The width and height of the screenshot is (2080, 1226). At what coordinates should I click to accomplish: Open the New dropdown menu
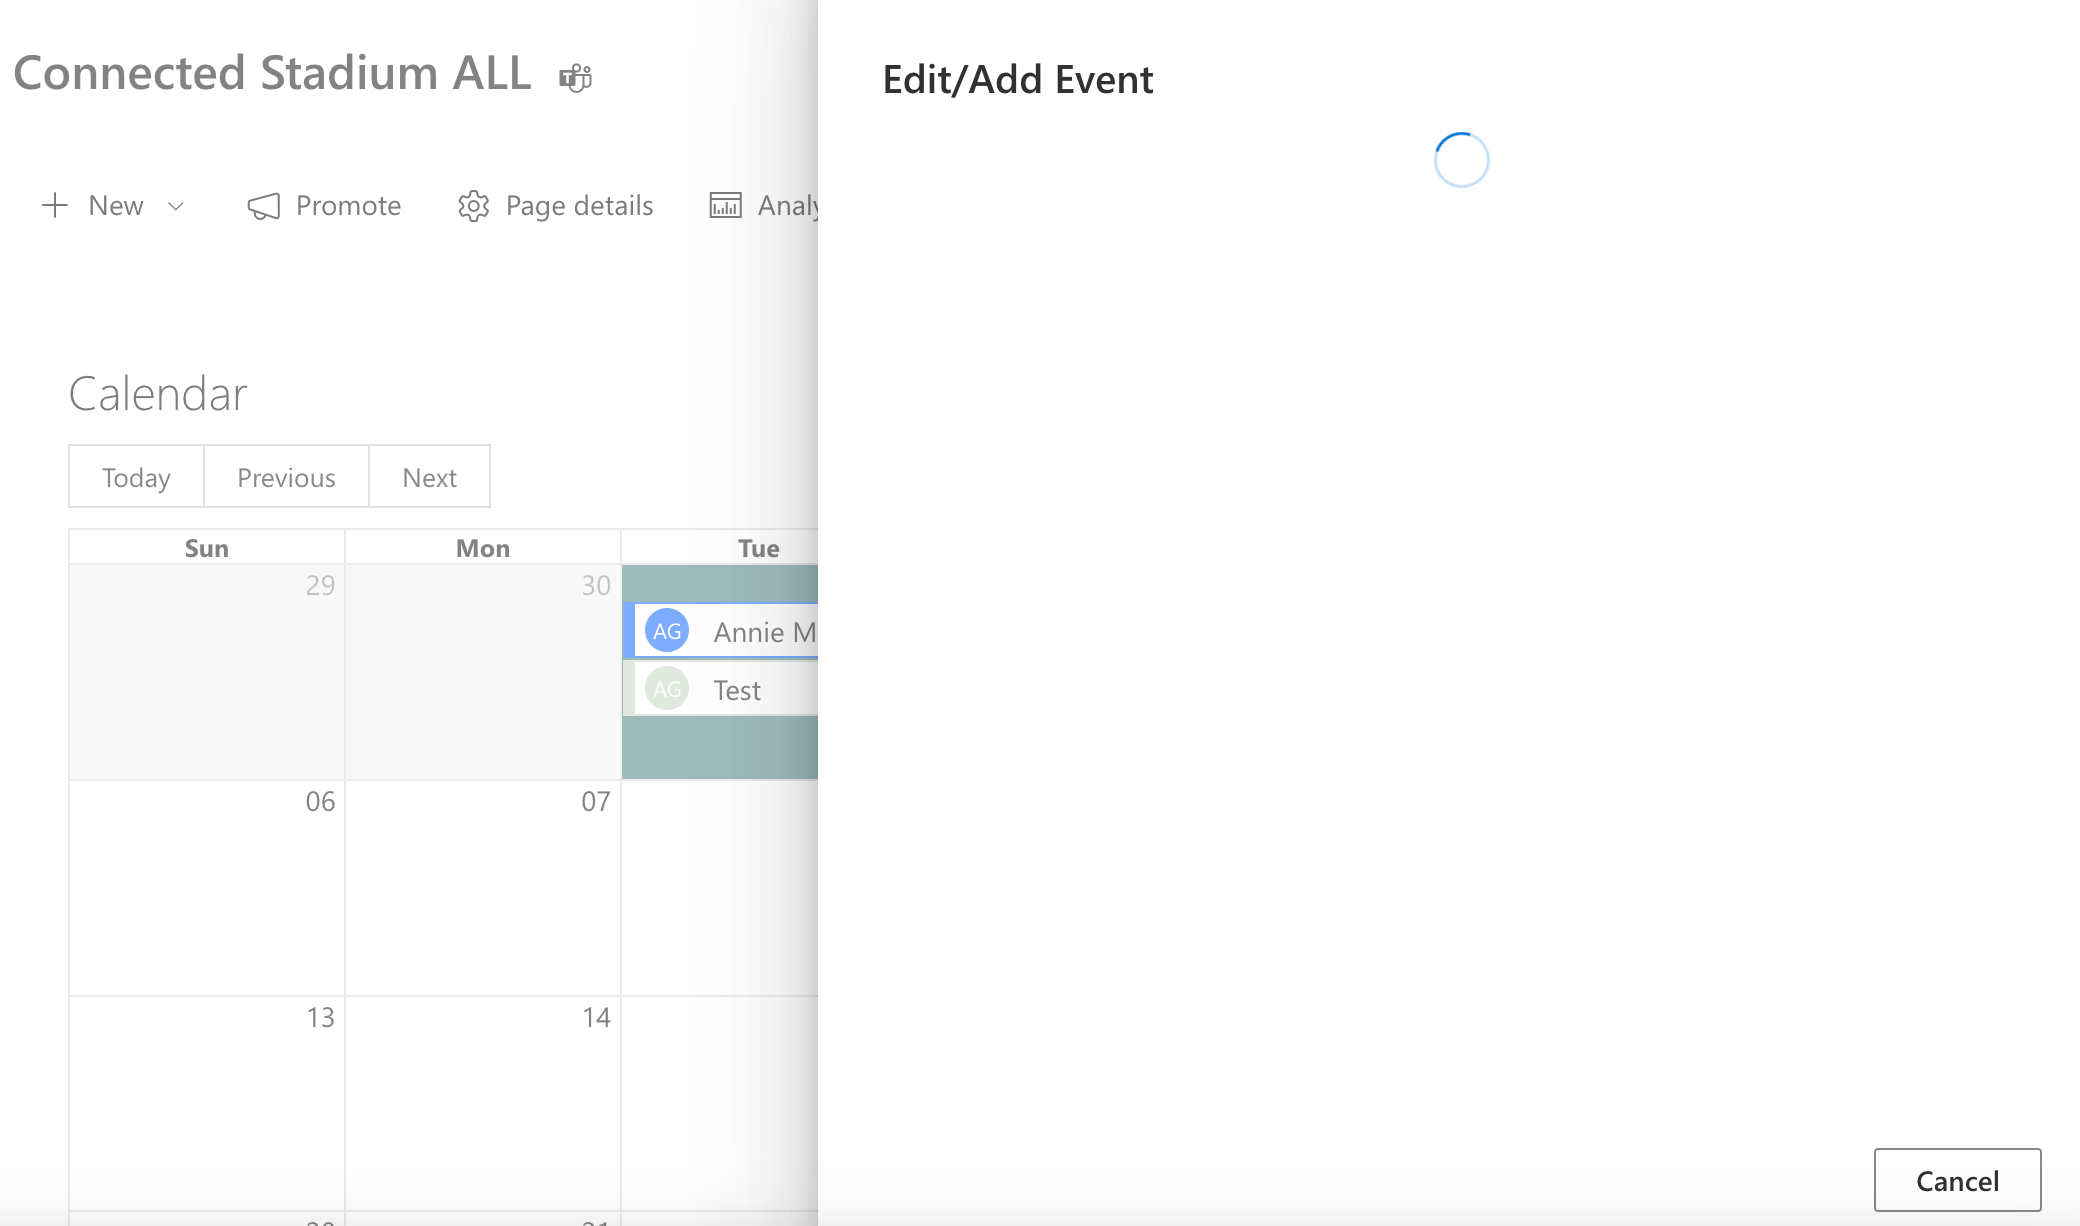point(115,206)
